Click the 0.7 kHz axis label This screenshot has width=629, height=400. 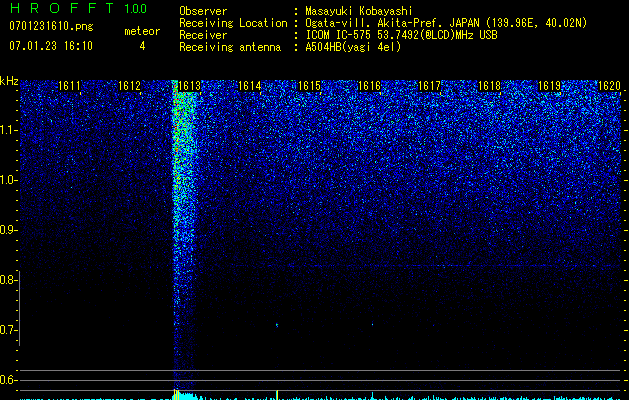pos(7,330)
